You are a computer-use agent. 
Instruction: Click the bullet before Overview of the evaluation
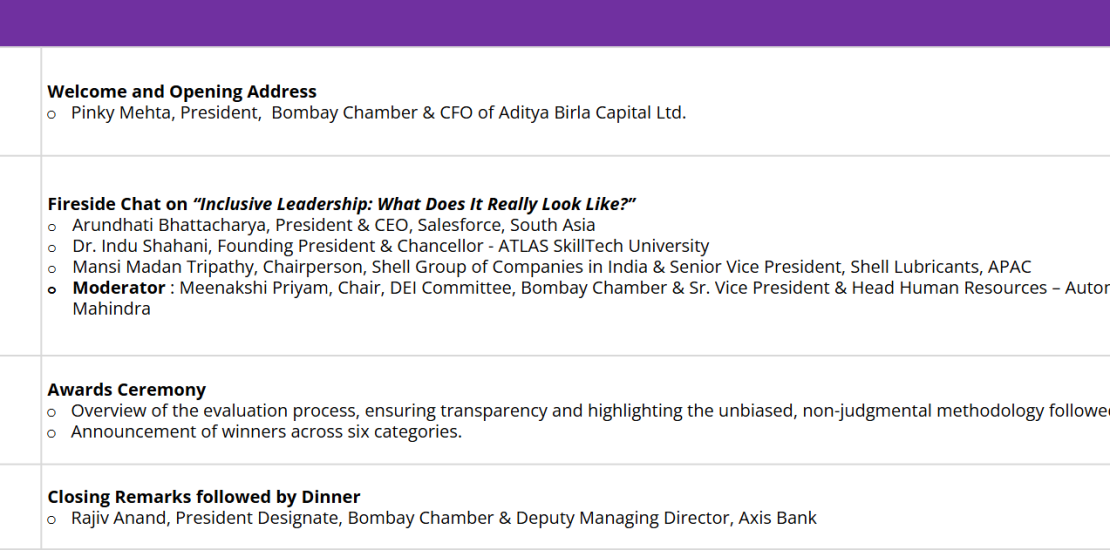[52, 413]
